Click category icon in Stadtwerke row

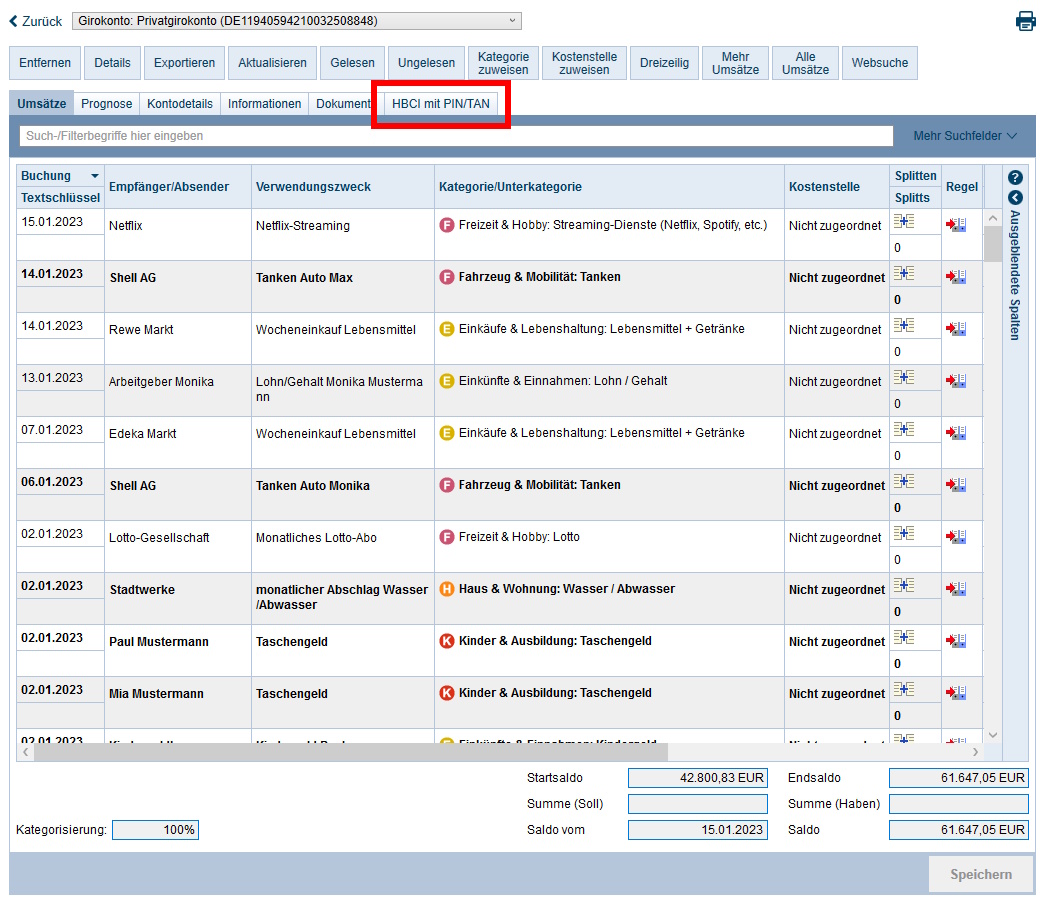tap(447, 589)
